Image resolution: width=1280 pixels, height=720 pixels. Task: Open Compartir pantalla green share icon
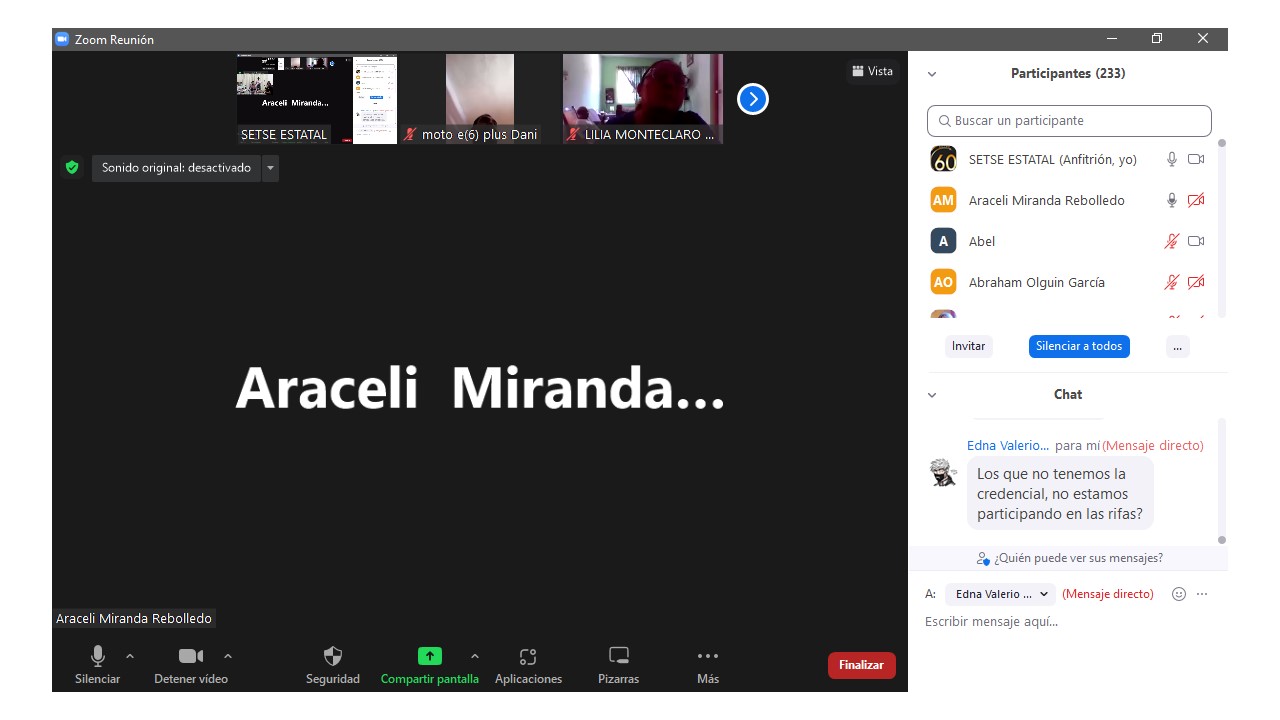pos(429,657)
